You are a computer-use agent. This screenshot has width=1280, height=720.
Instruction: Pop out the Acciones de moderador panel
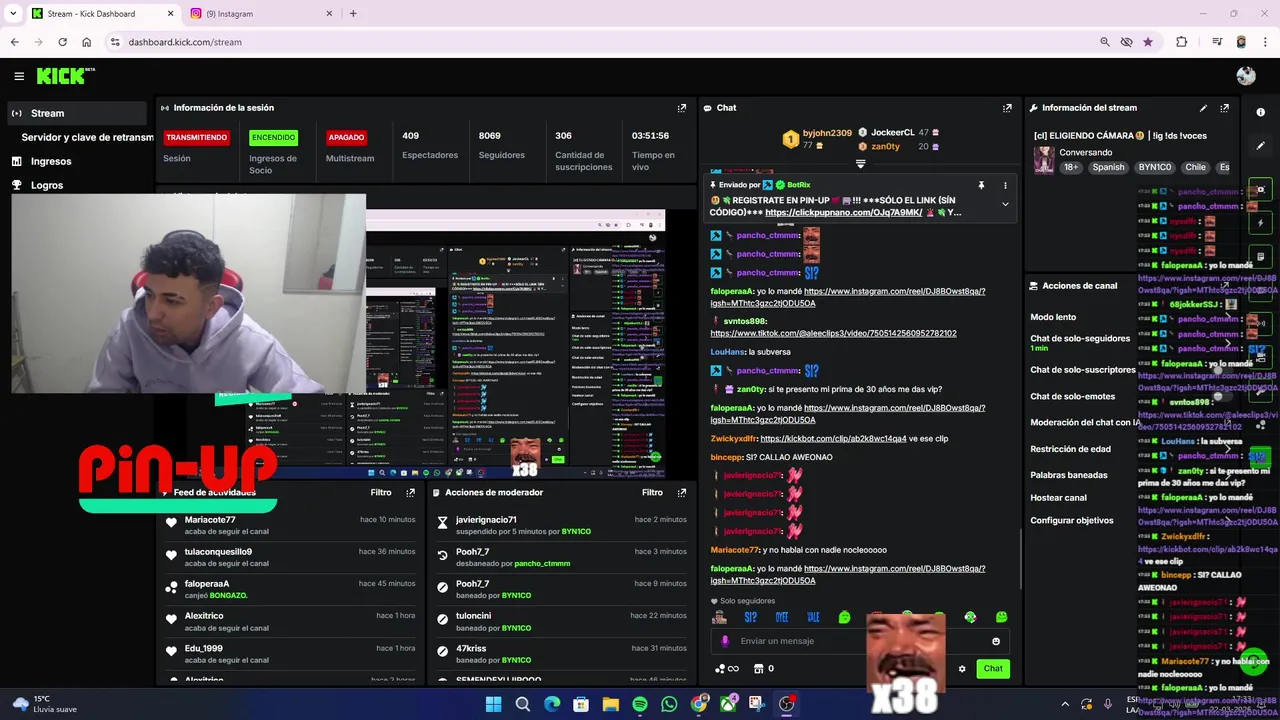coord(682,493)
